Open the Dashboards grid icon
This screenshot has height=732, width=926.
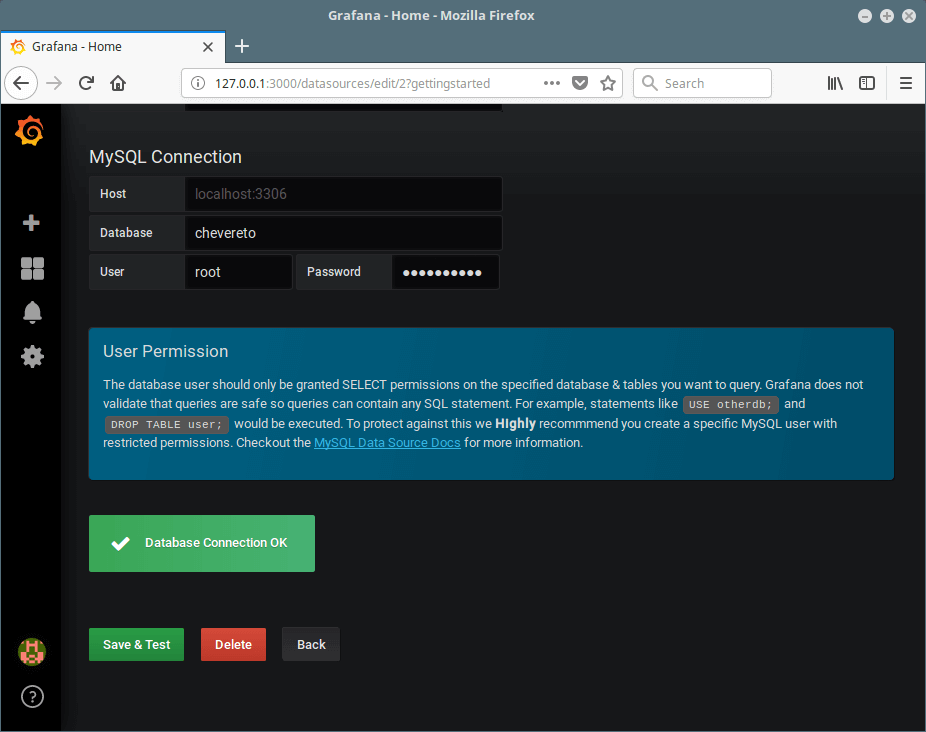click(32, 268)
